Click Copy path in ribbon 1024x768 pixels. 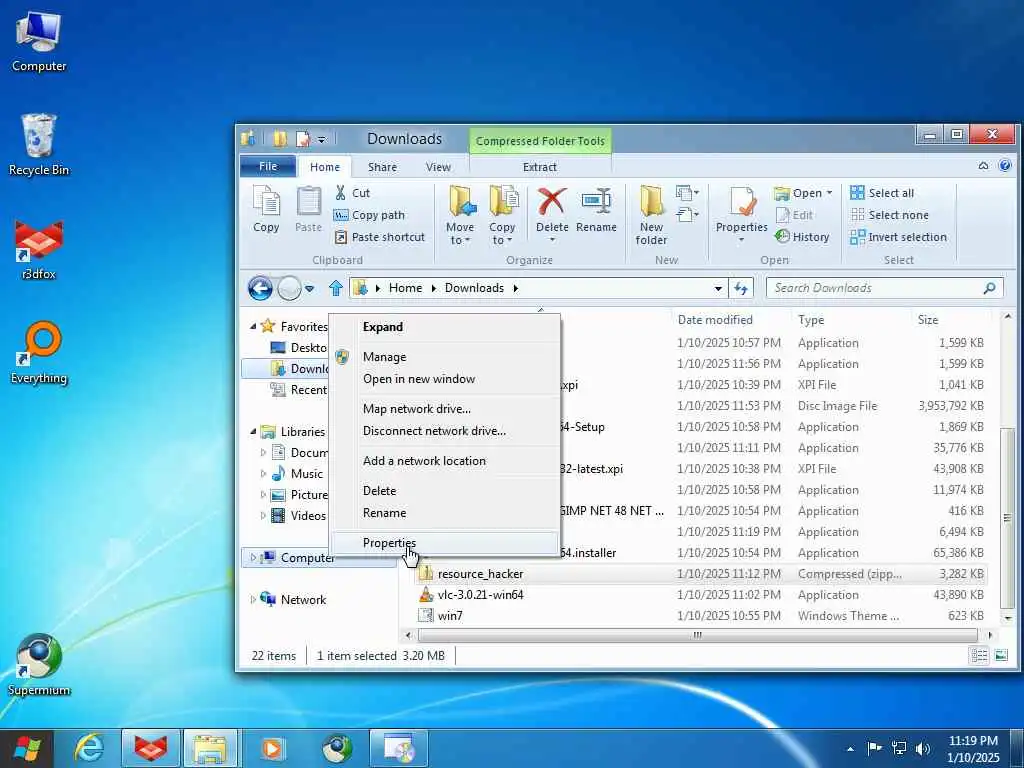[x=369, y=215]
